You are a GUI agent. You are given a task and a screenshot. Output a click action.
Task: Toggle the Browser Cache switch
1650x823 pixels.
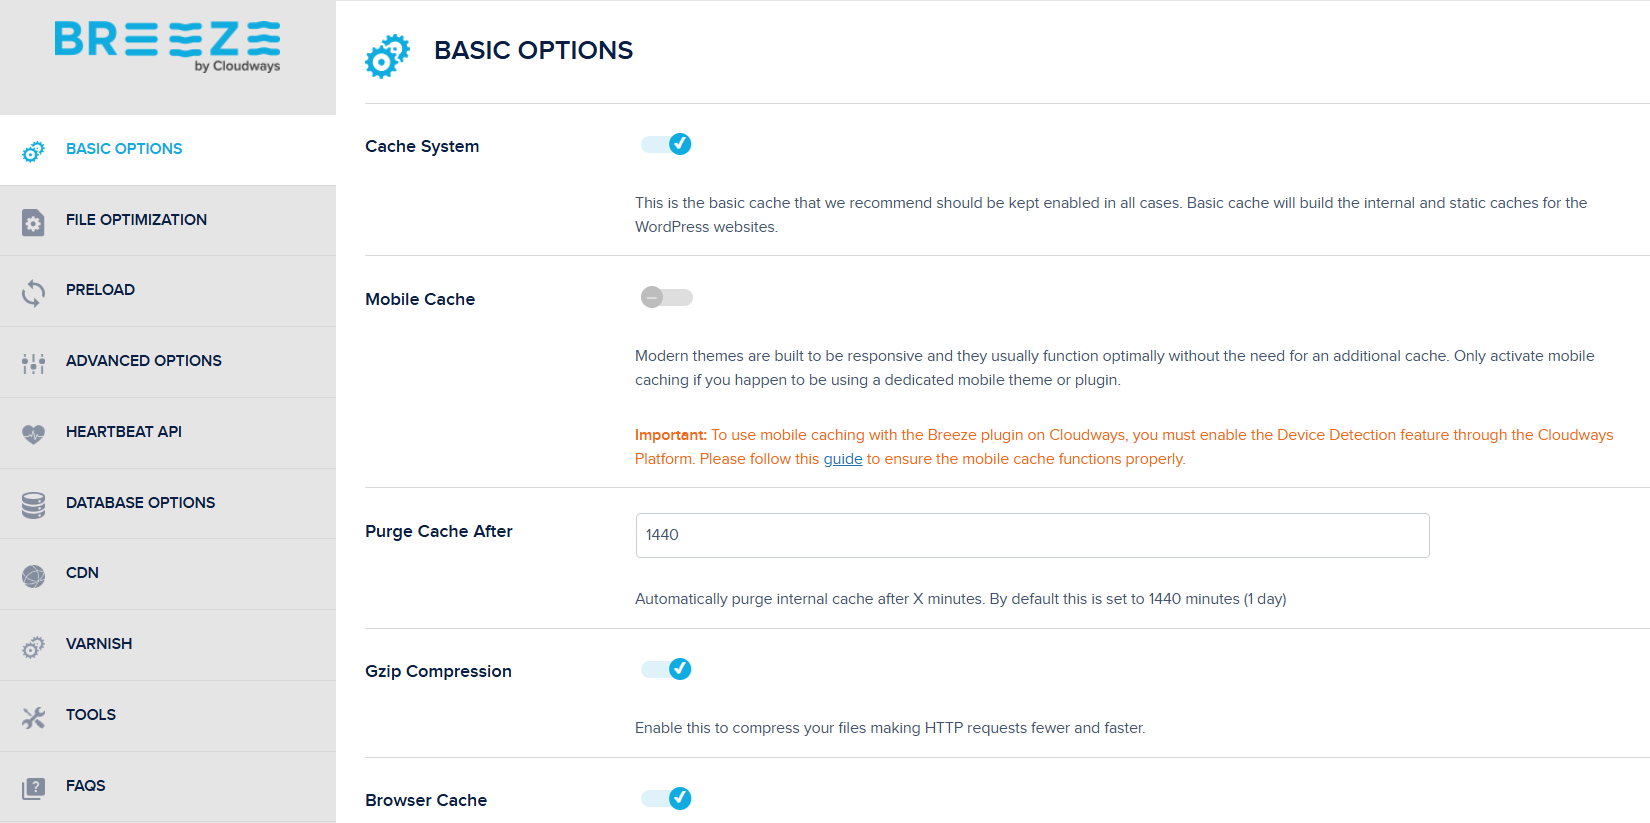[666, 798]
